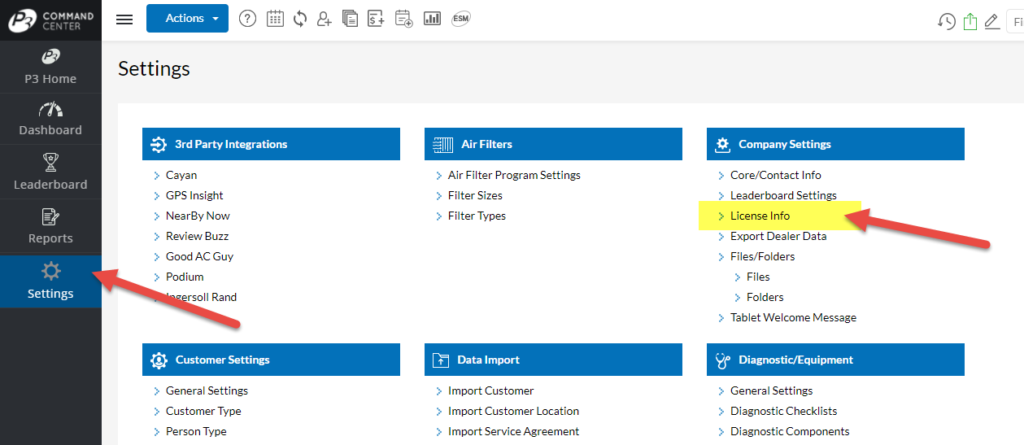Open the Filter Sizes link

[x=475, y=195]
